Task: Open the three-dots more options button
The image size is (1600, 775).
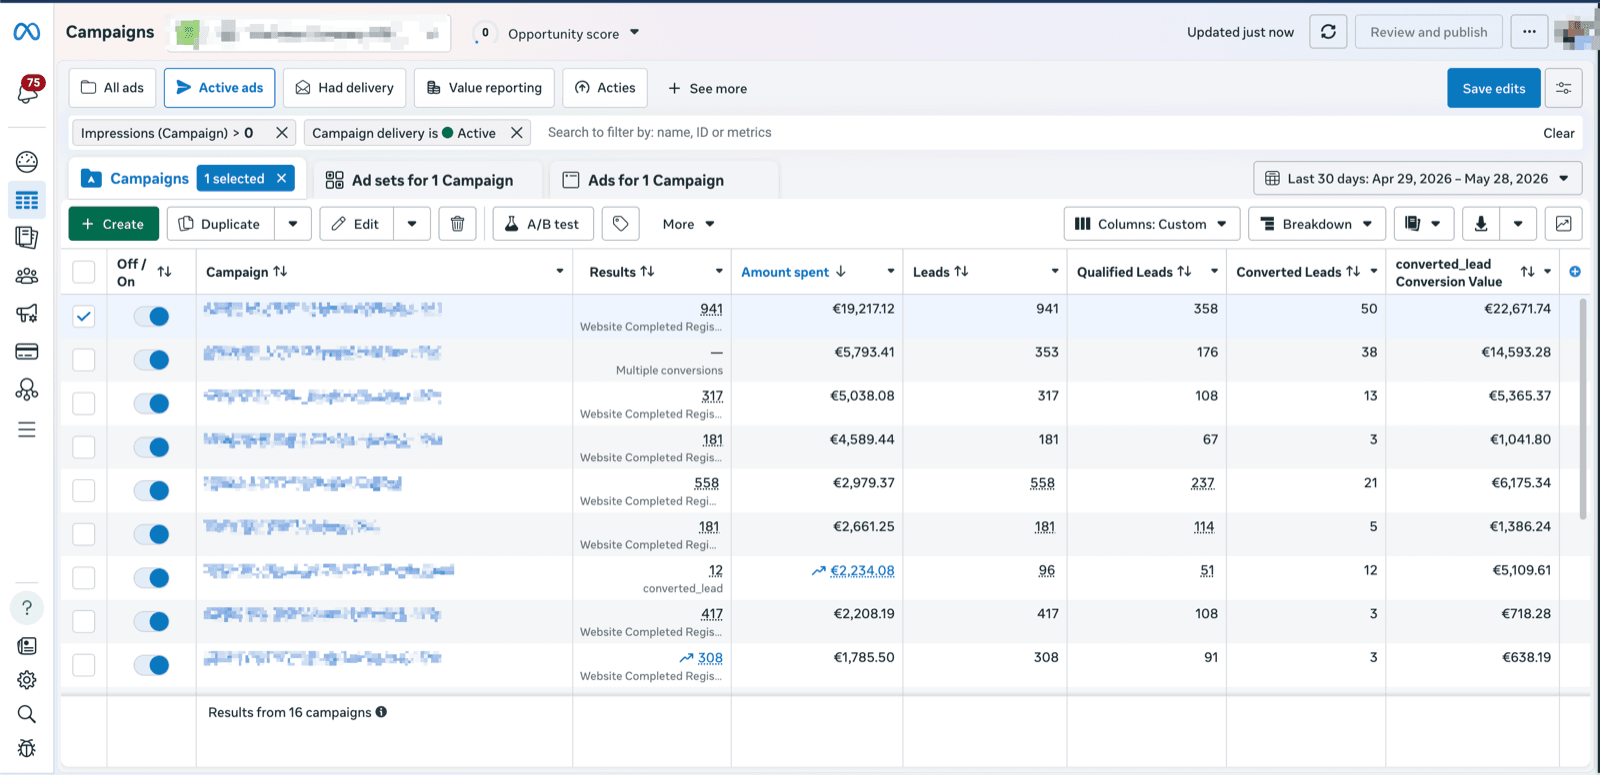Action: point(1529,32)
